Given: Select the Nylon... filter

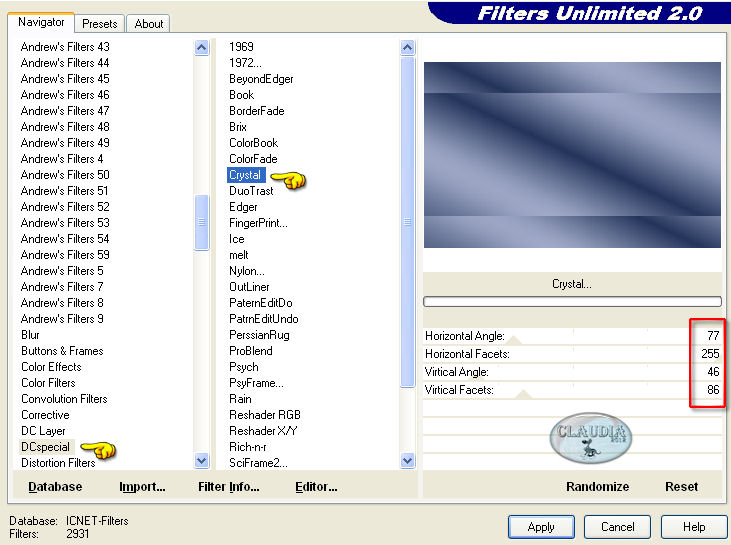Looking at the screenshot, I should (x=247, y=271).
